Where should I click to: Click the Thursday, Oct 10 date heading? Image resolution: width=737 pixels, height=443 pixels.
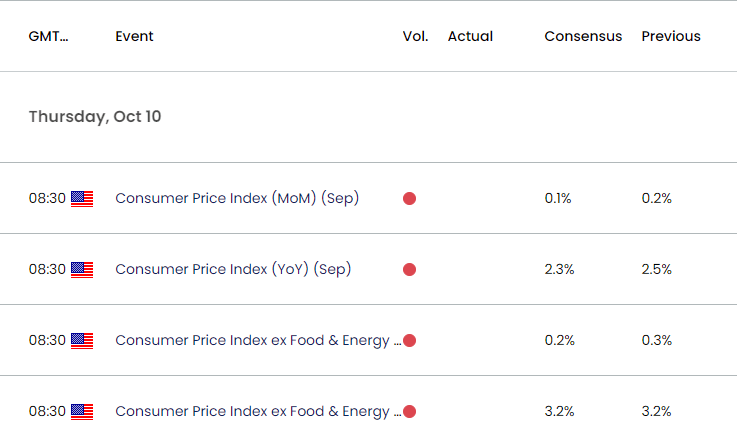coord(95,116)
